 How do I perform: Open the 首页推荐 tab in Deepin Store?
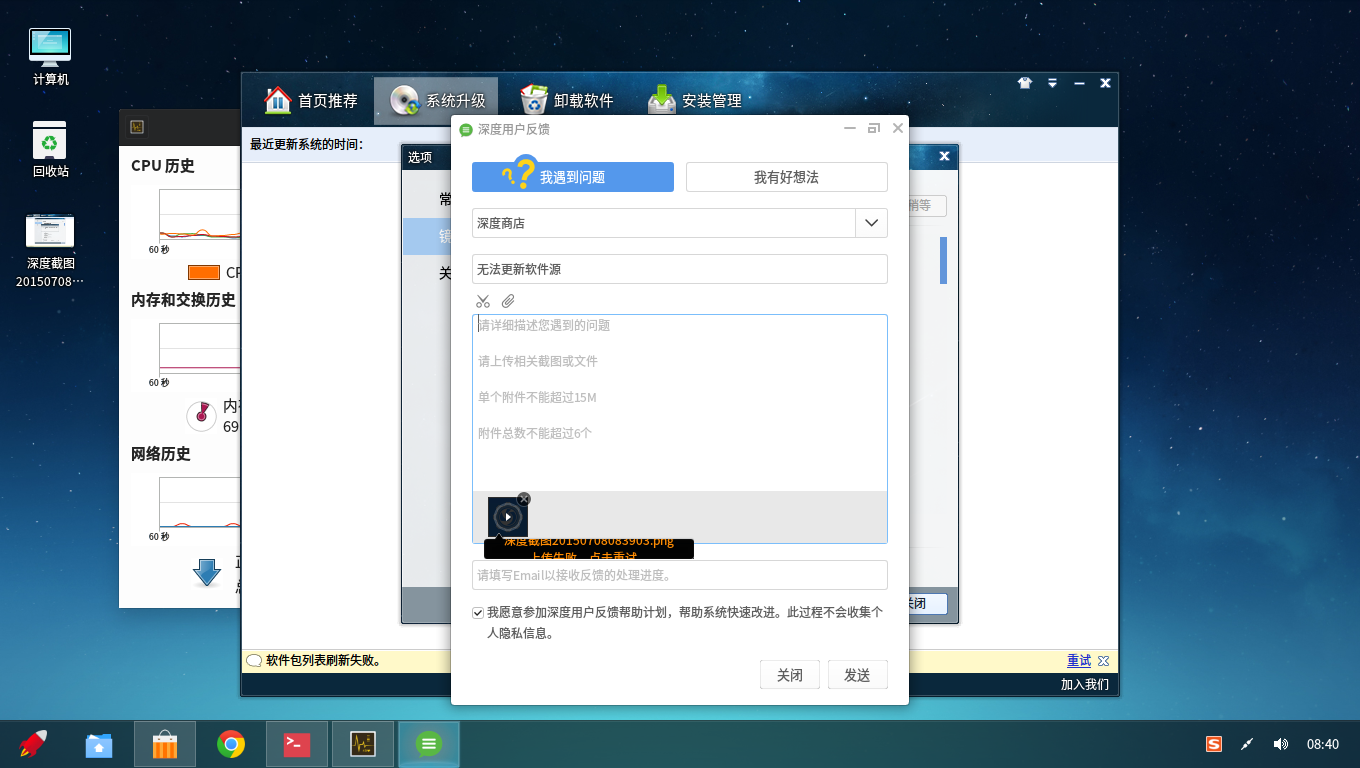[311, 100]
